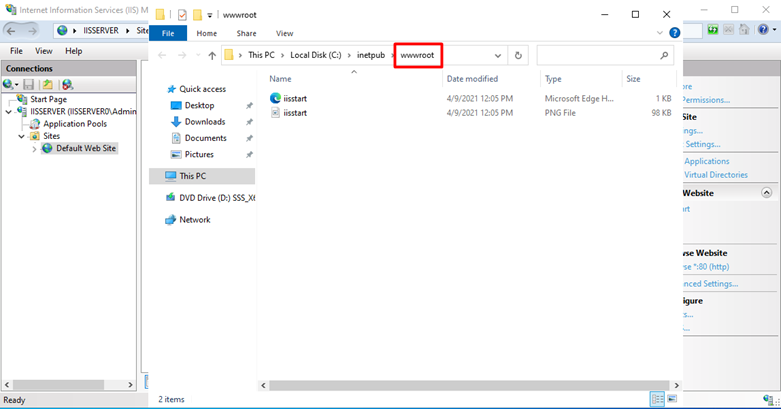781x409 pixels.
Task: Go back in Explorer navigation
Action: pyautogui.click(x=162, y=55)
